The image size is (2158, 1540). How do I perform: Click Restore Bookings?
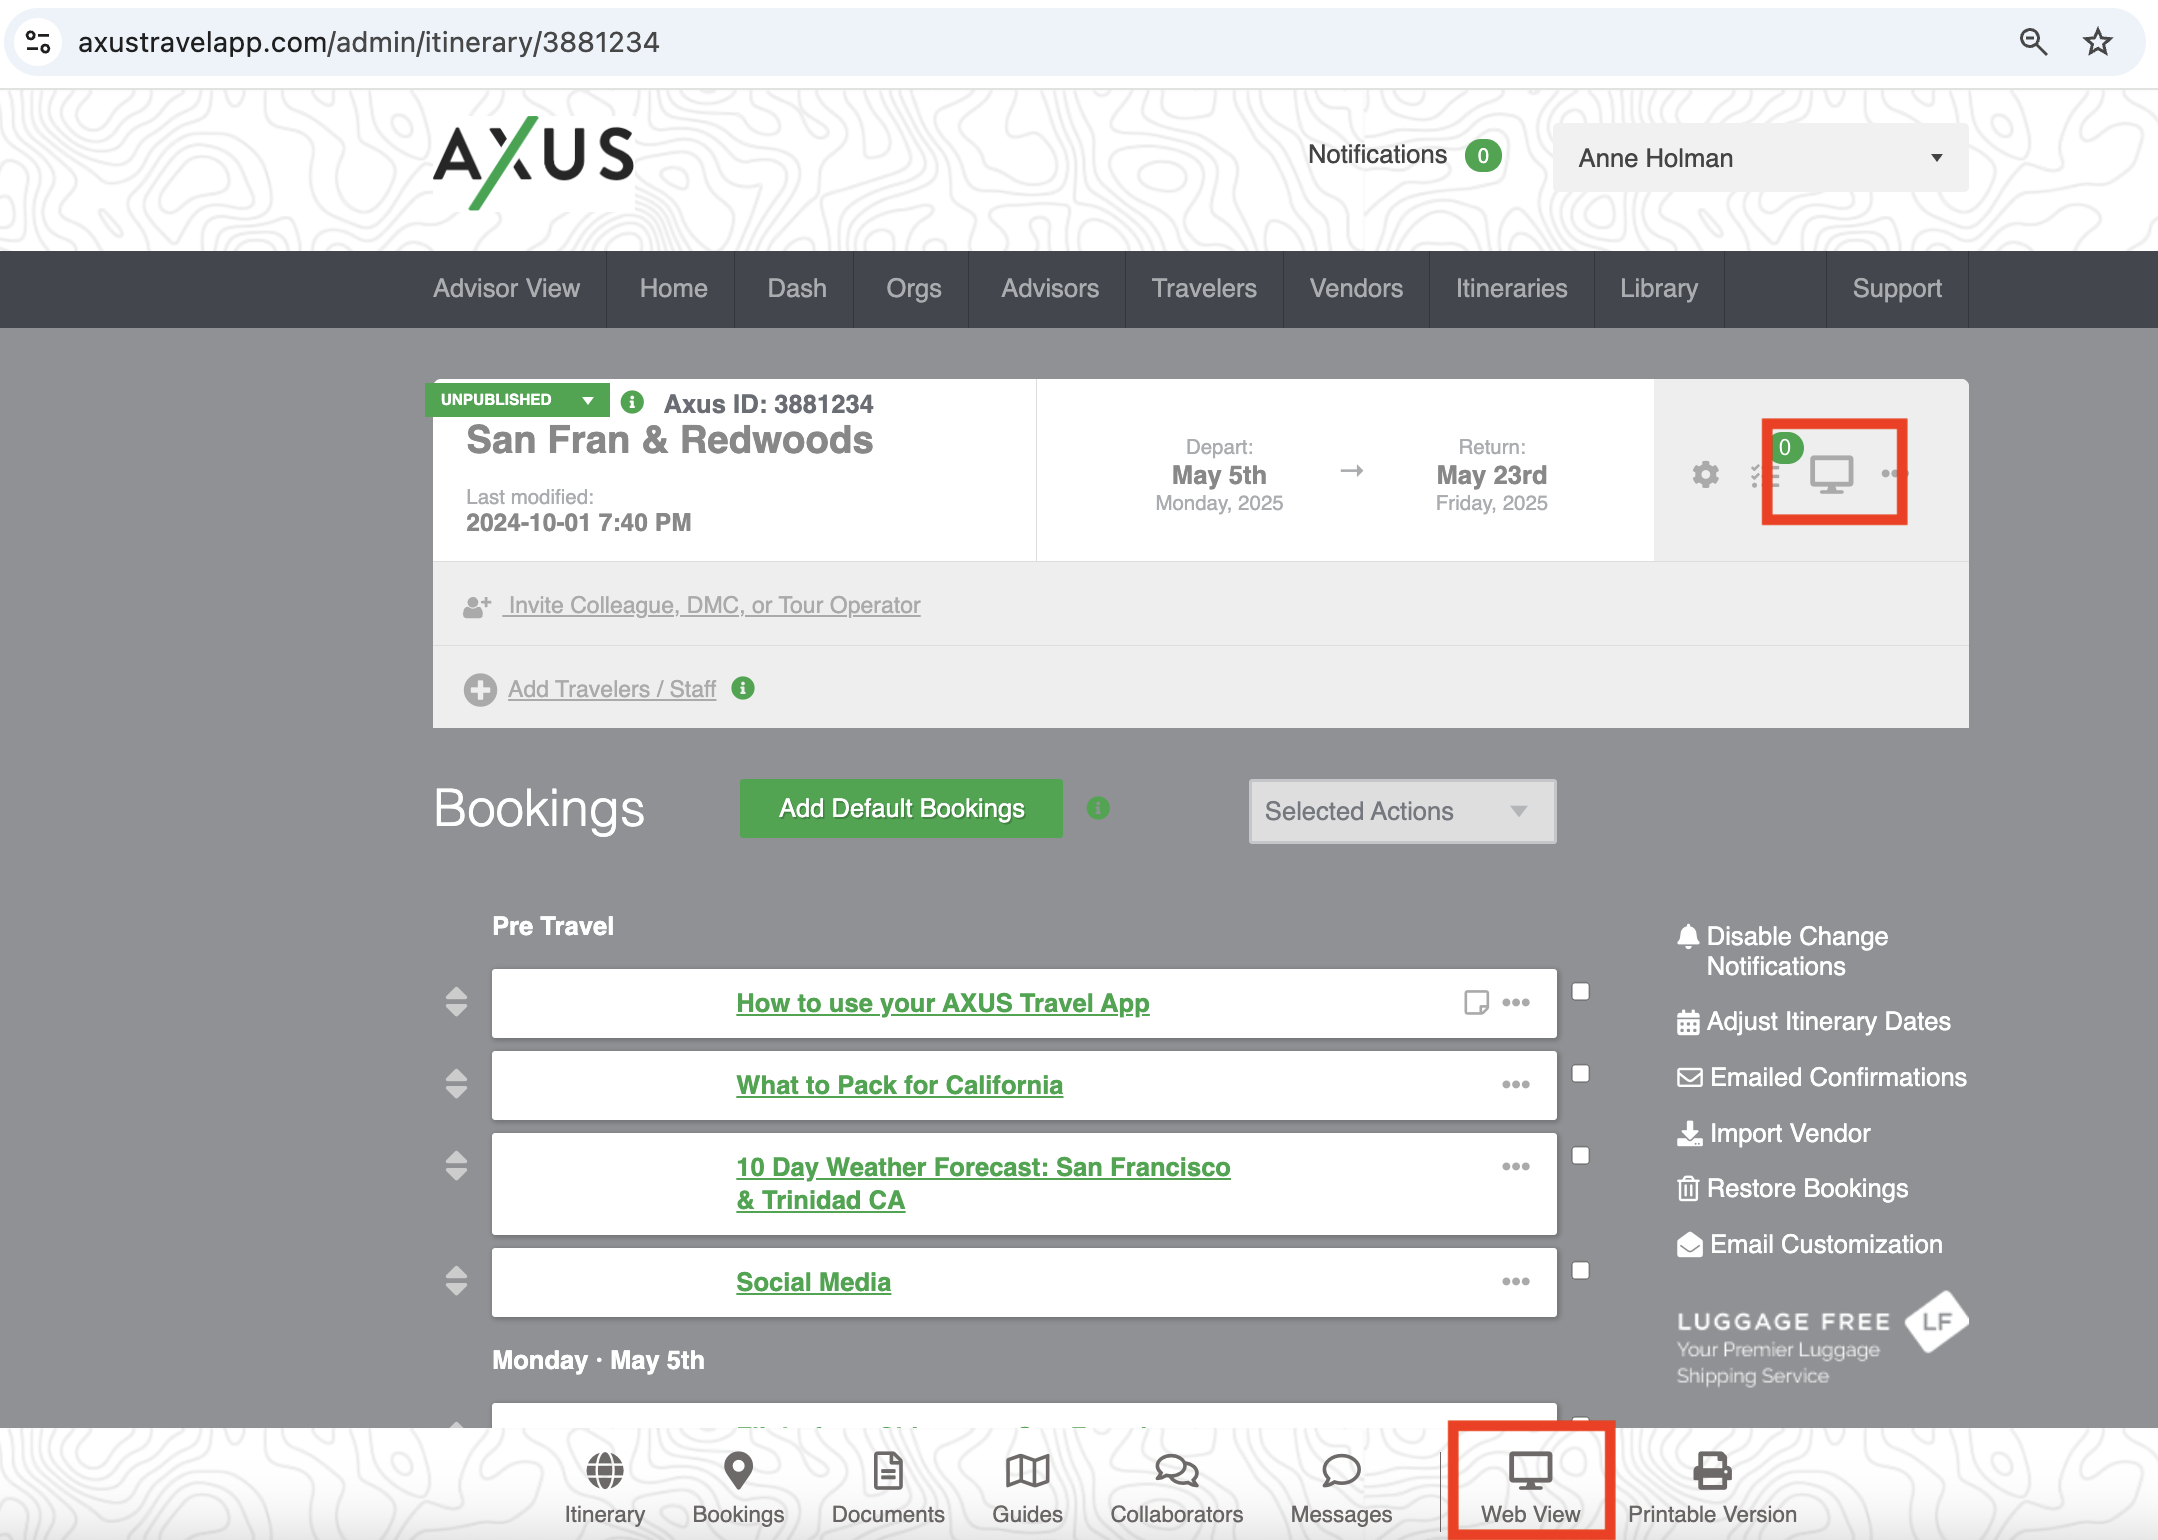(x=1792, y=1188)
